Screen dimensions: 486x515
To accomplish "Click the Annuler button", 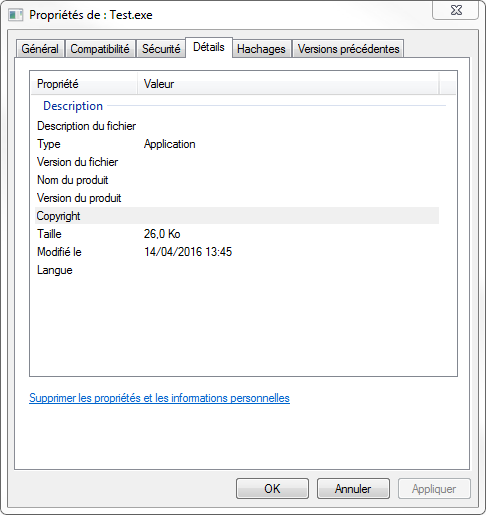I will pyautogui.click(x=353, y=489).
